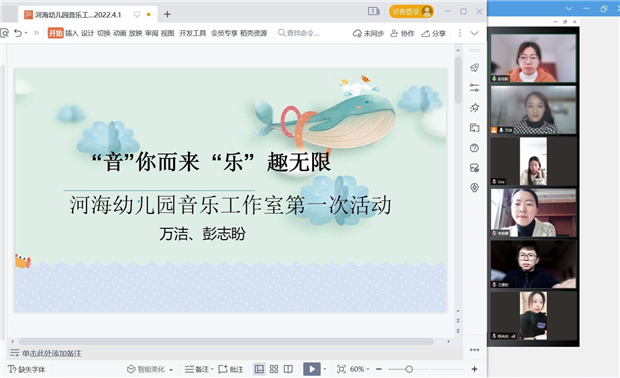Expand undo history dropdown arrow

(26, 33)
